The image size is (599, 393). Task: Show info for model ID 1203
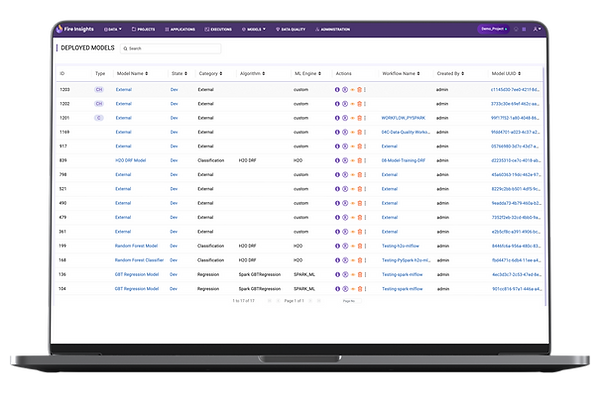point(337,90)
